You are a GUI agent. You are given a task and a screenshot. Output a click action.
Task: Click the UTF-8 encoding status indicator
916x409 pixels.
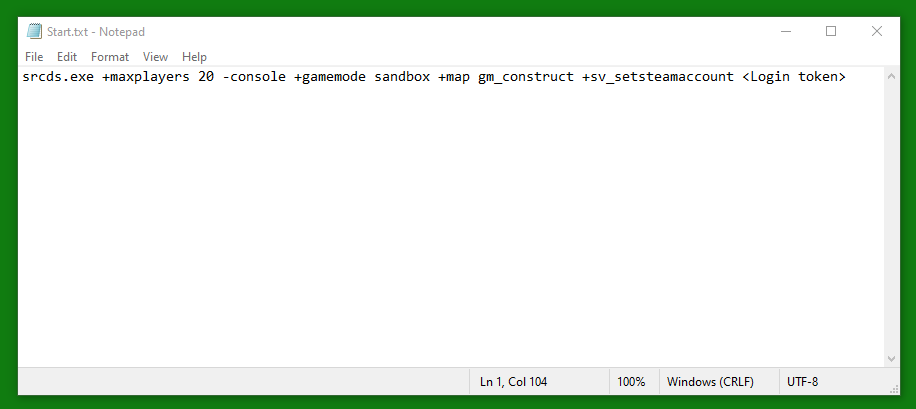point(803,382)
